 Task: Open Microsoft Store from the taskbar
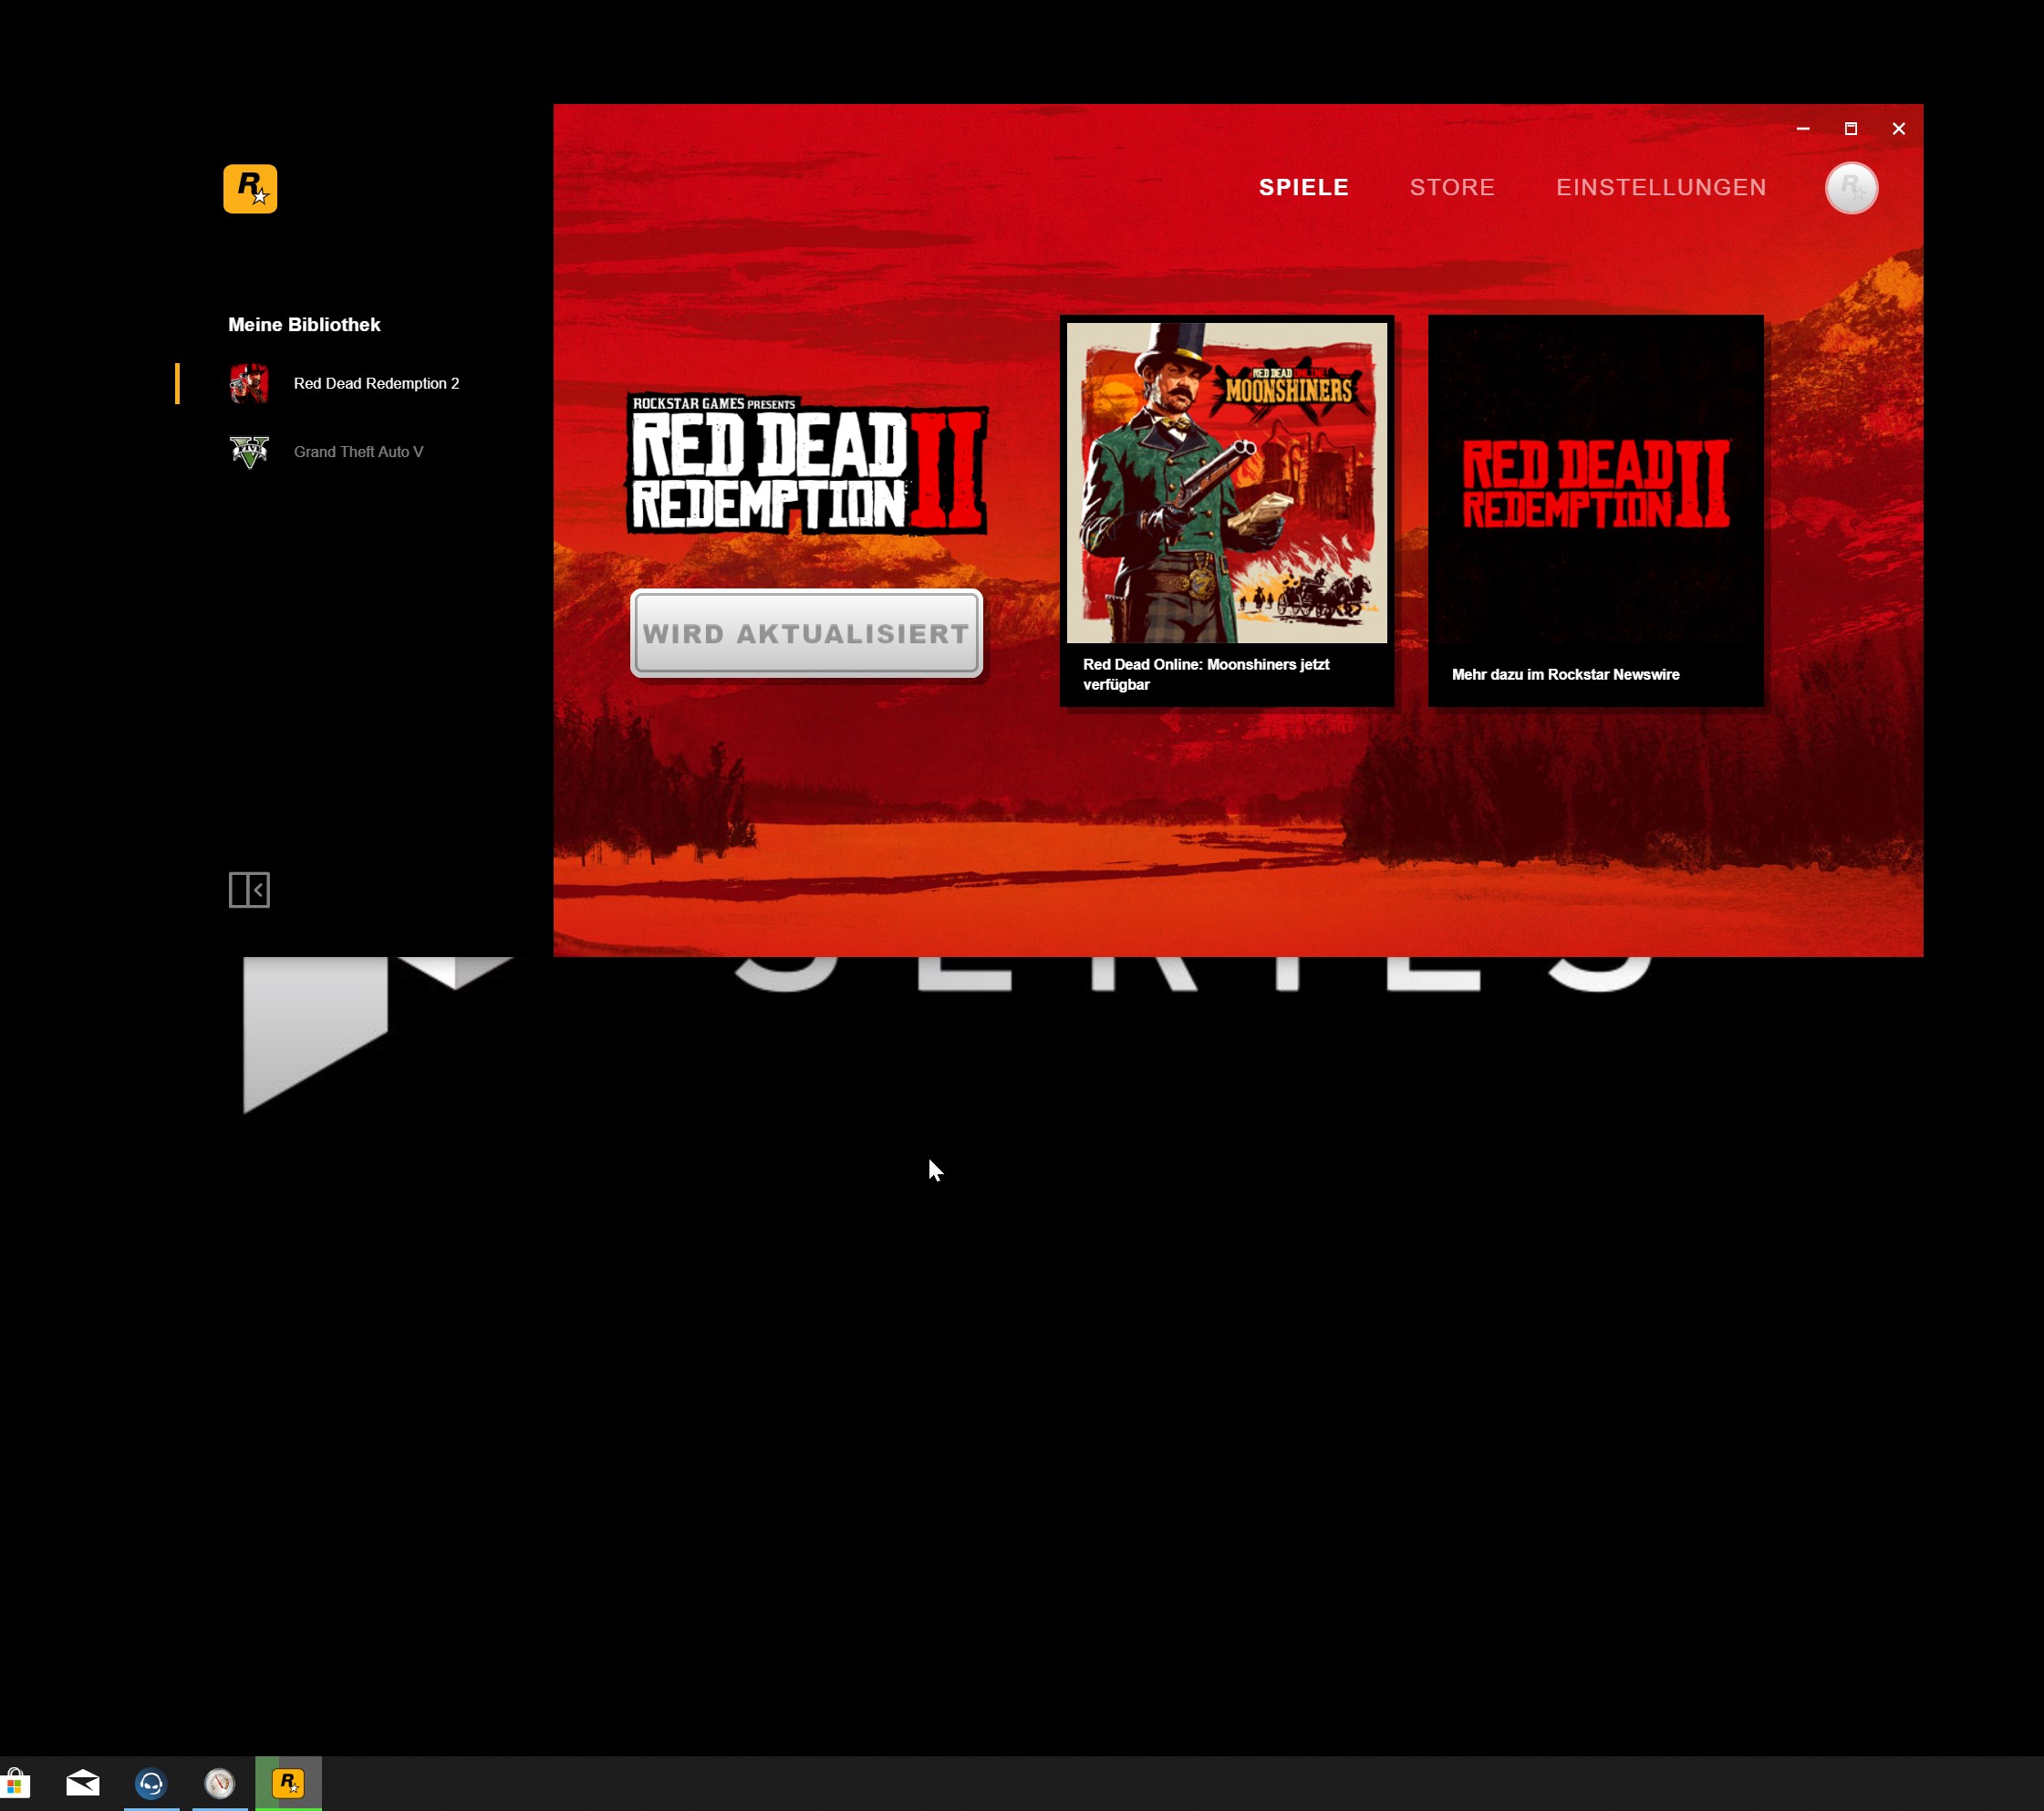tap(14, 1783)
